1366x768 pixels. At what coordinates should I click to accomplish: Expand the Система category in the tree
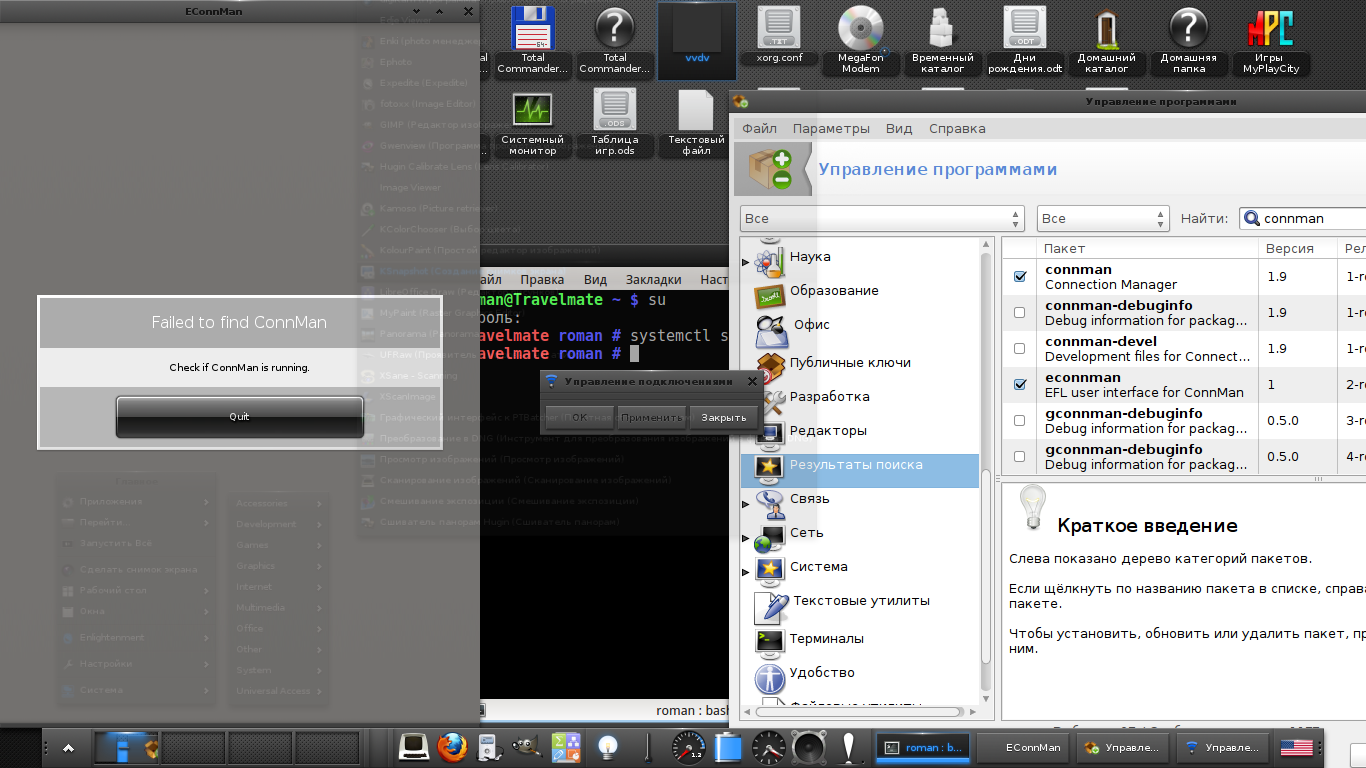(x=746, y=572)
